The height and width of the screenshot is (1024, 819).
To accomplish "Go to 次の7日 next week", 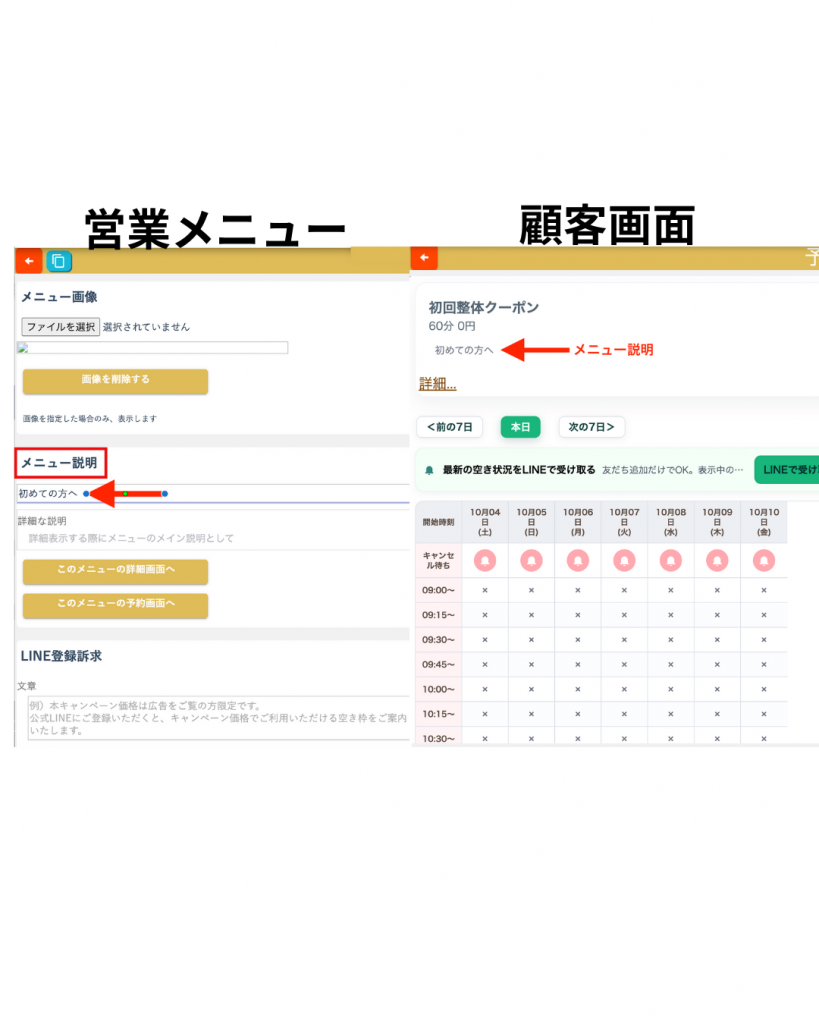I will tap(591, 427).
